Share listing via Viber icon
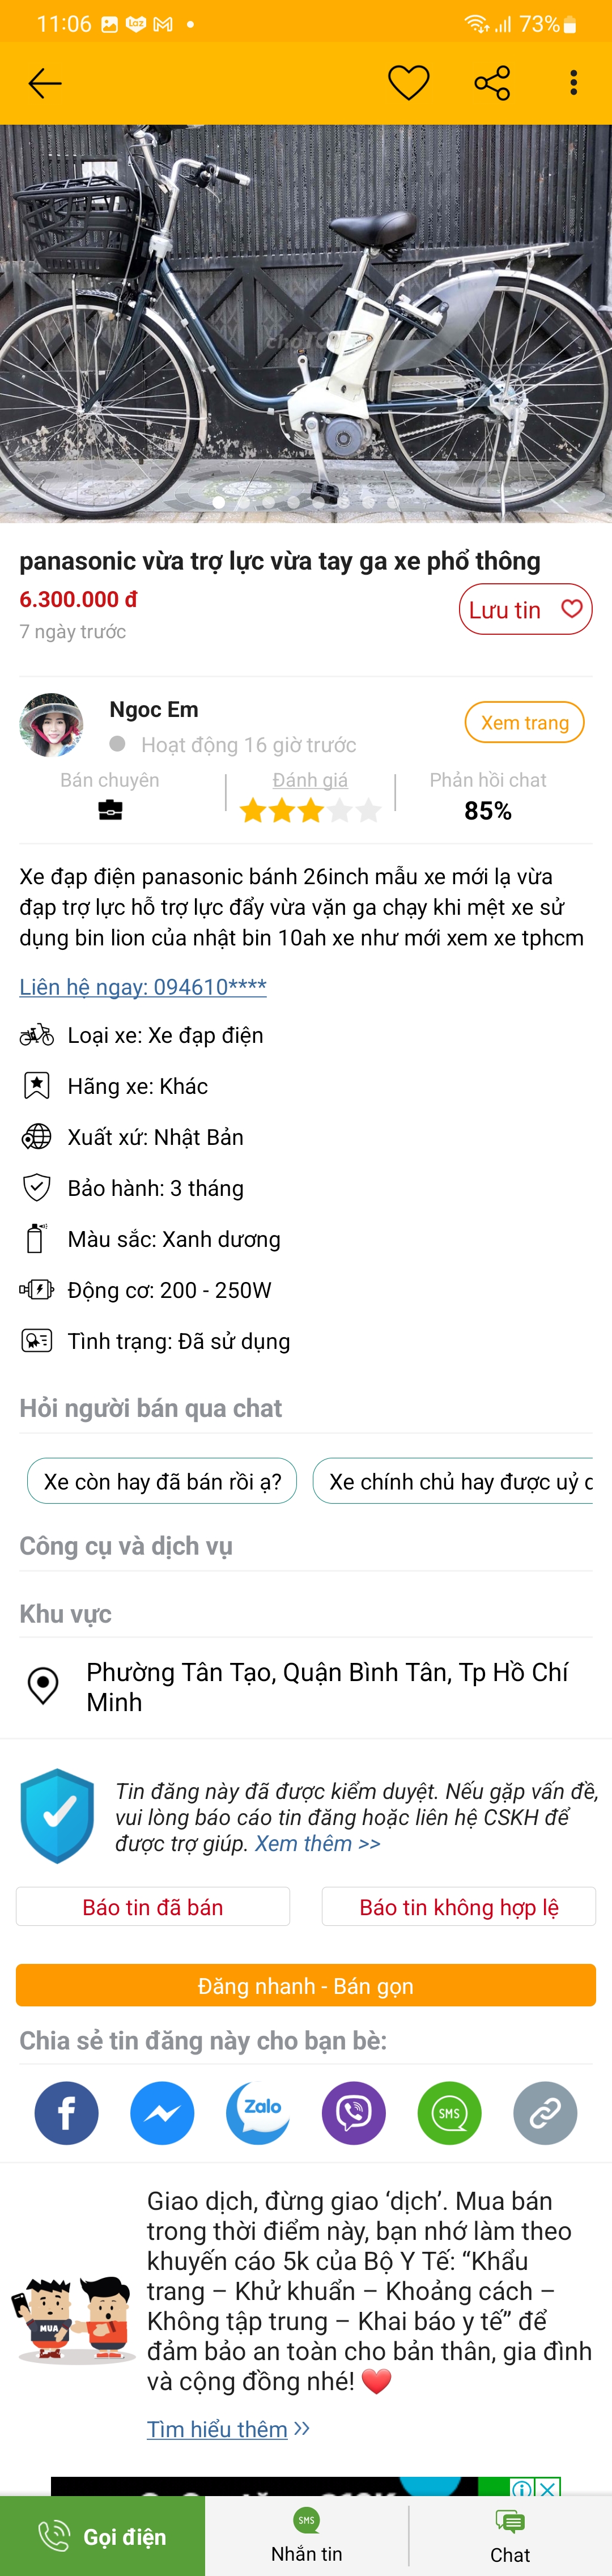Image resolution: width=612 pixels, height=2576 pixels. click(353, 2113)
